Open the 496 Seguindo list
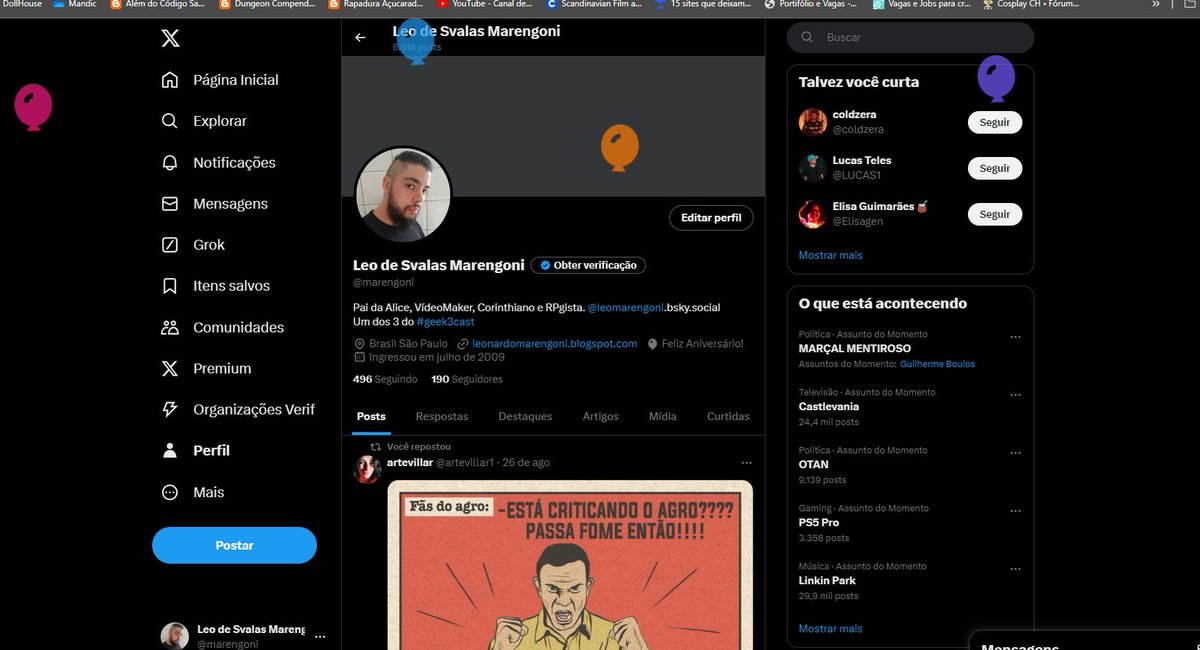The image size is (1200, 650). pos(385,379)
